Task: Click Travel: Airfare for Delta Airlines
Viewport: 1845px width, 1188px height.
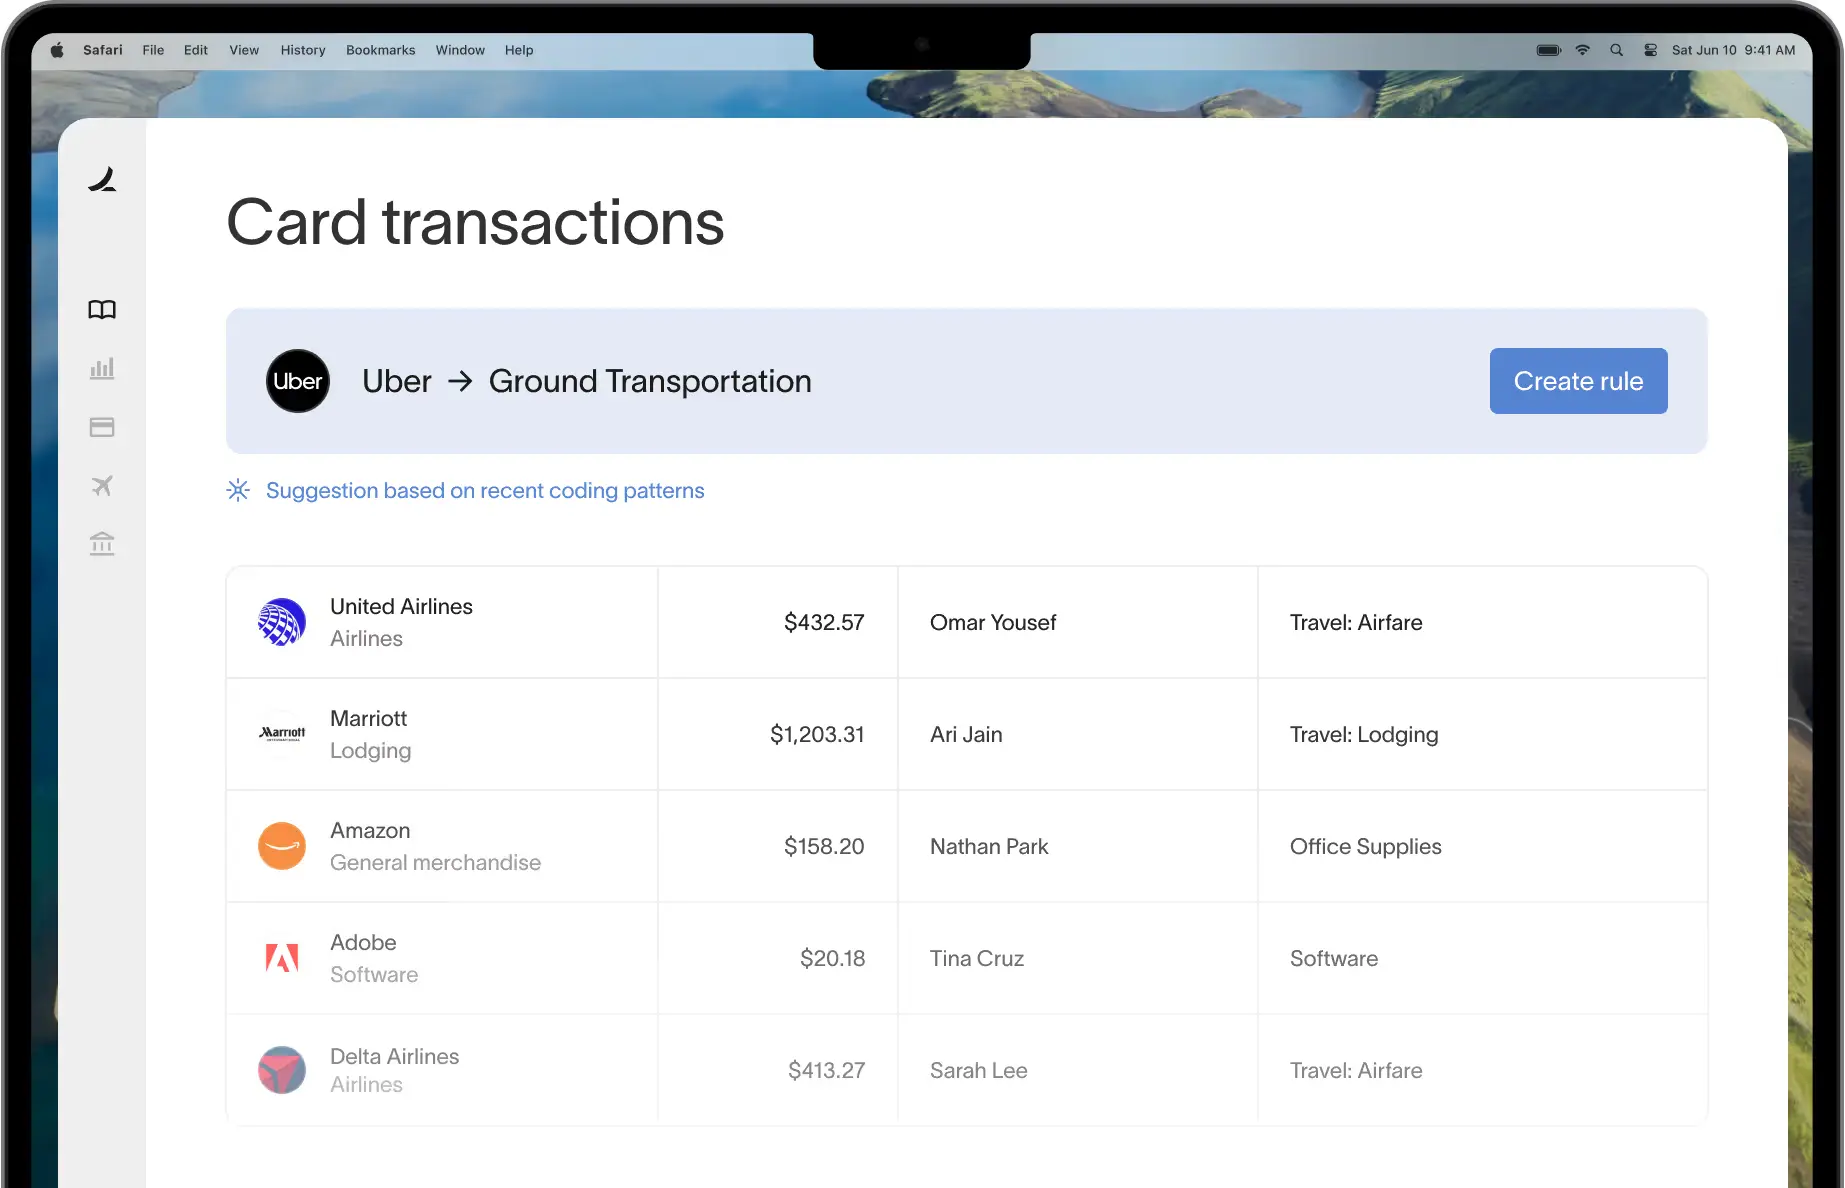Action: (x=1356, y=1070)
